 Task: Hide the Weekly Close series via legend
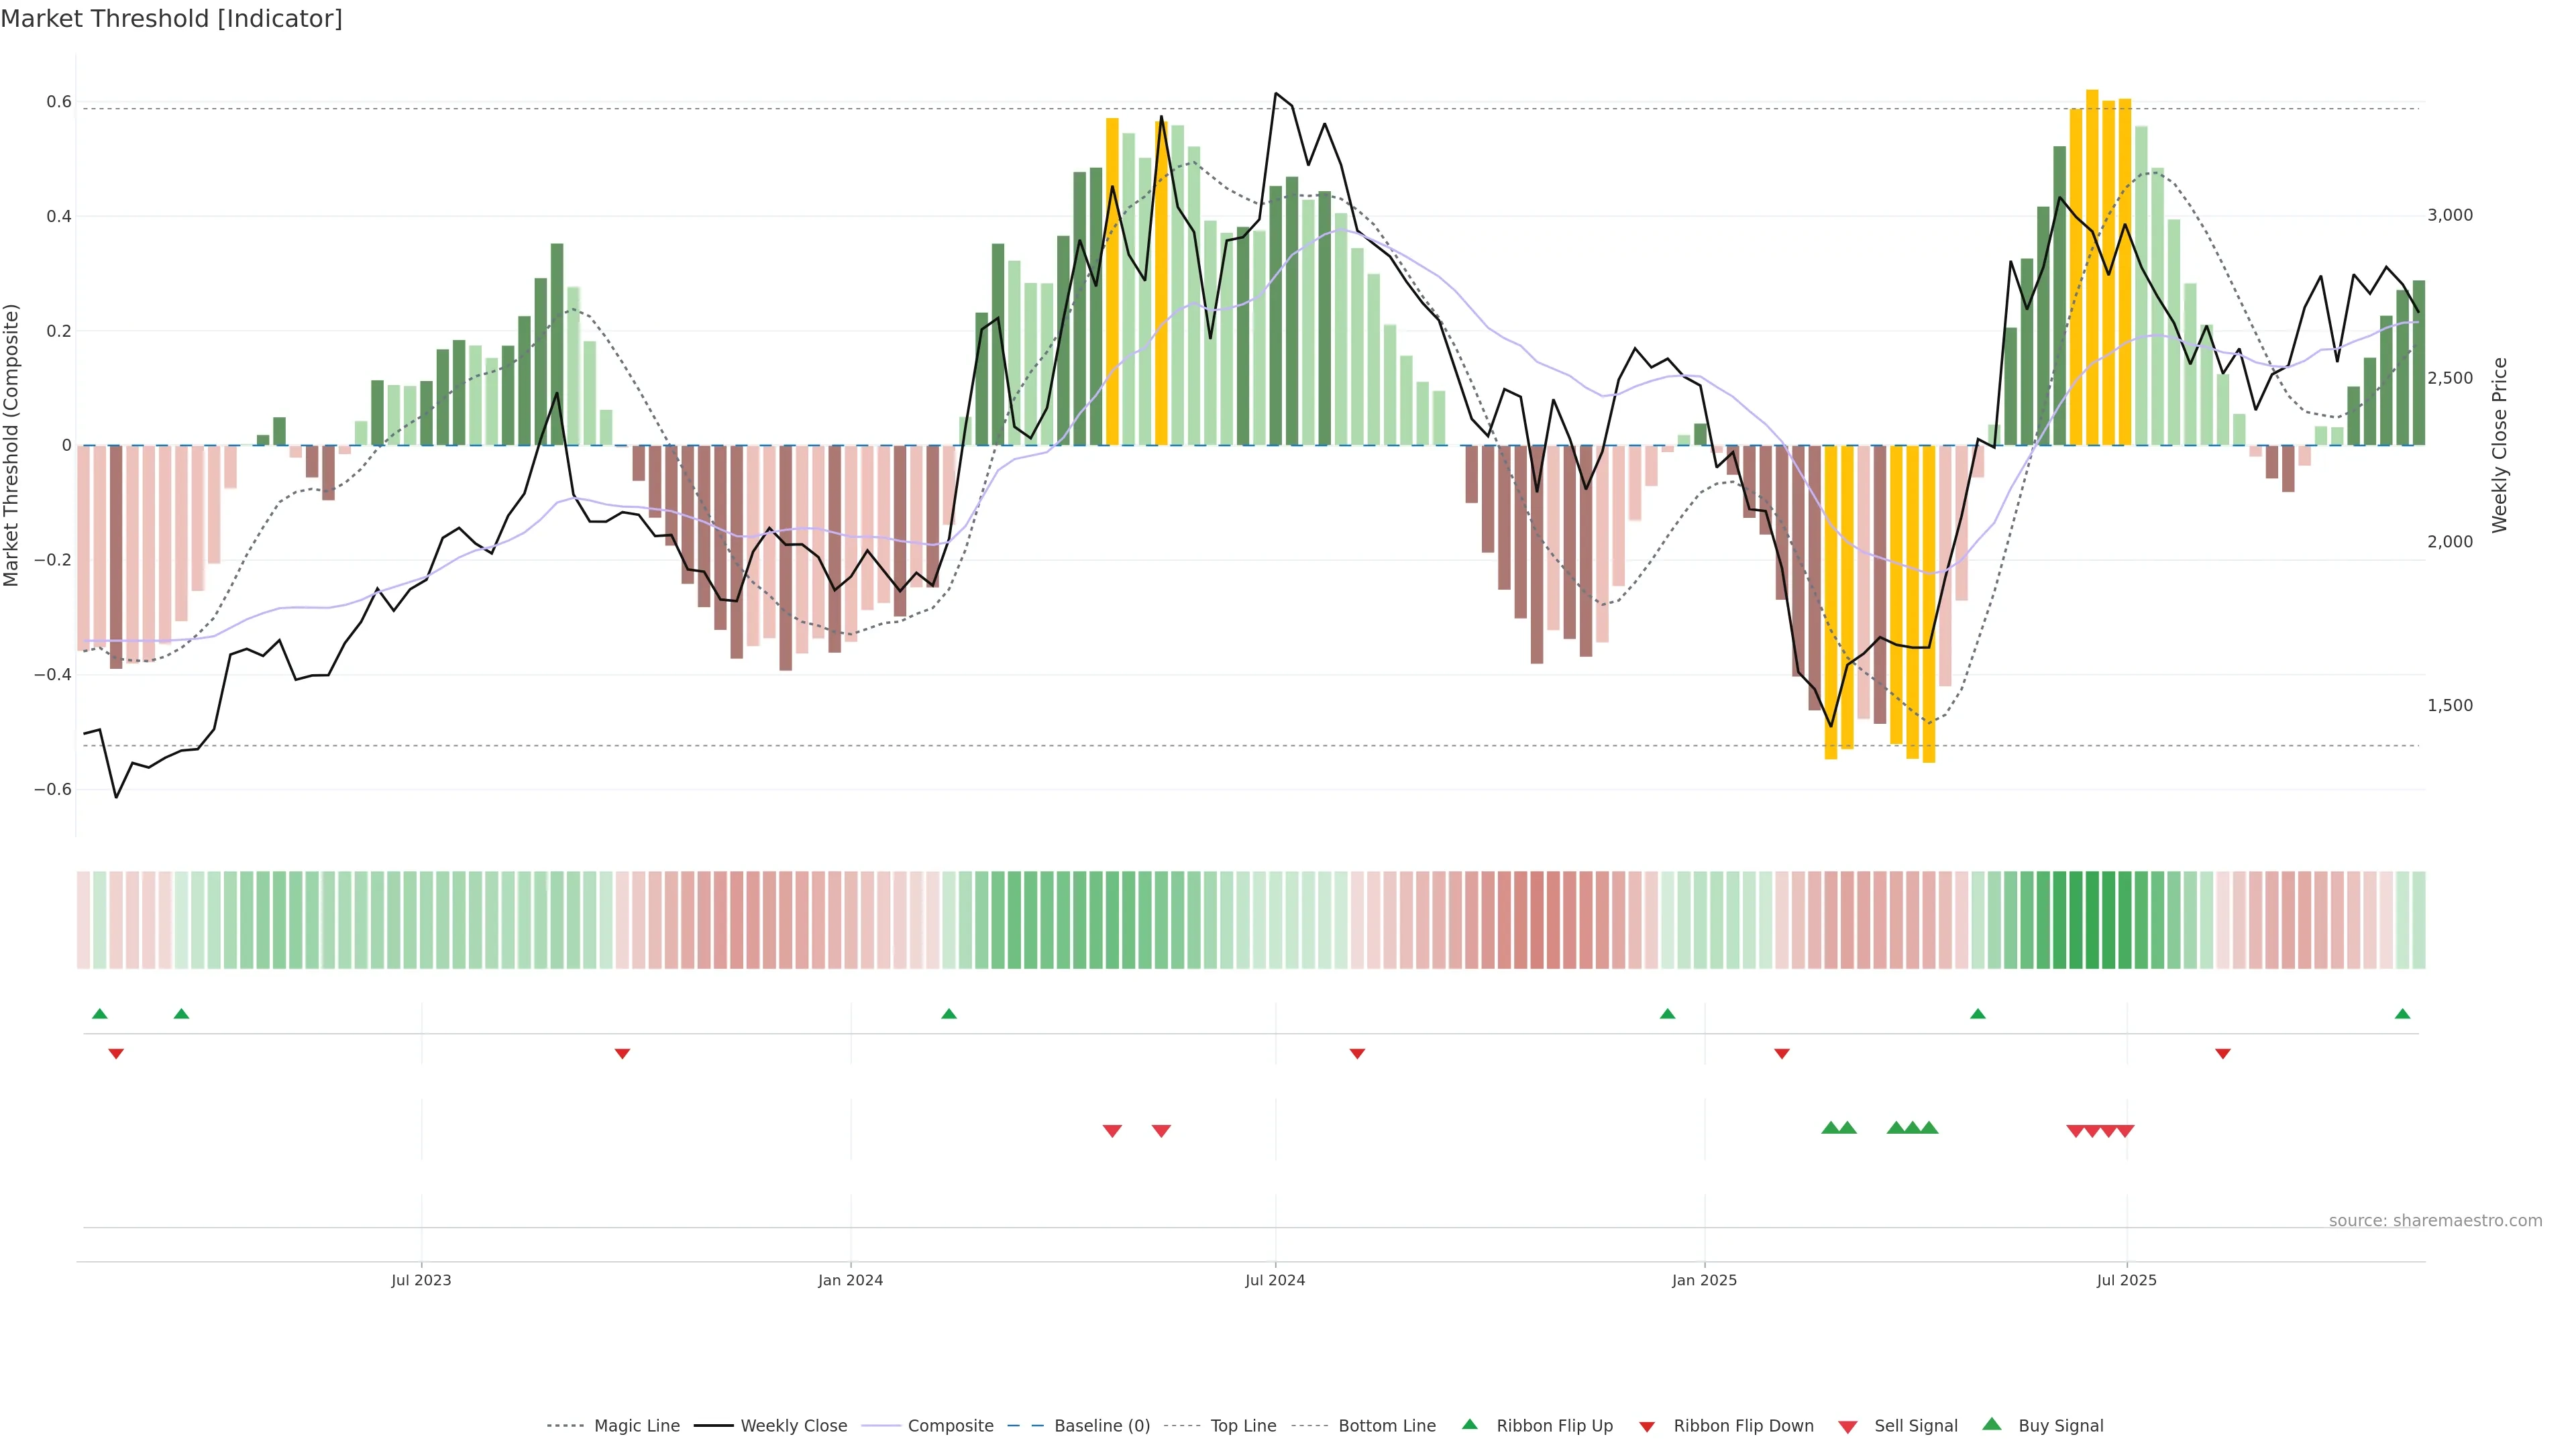793,1426
